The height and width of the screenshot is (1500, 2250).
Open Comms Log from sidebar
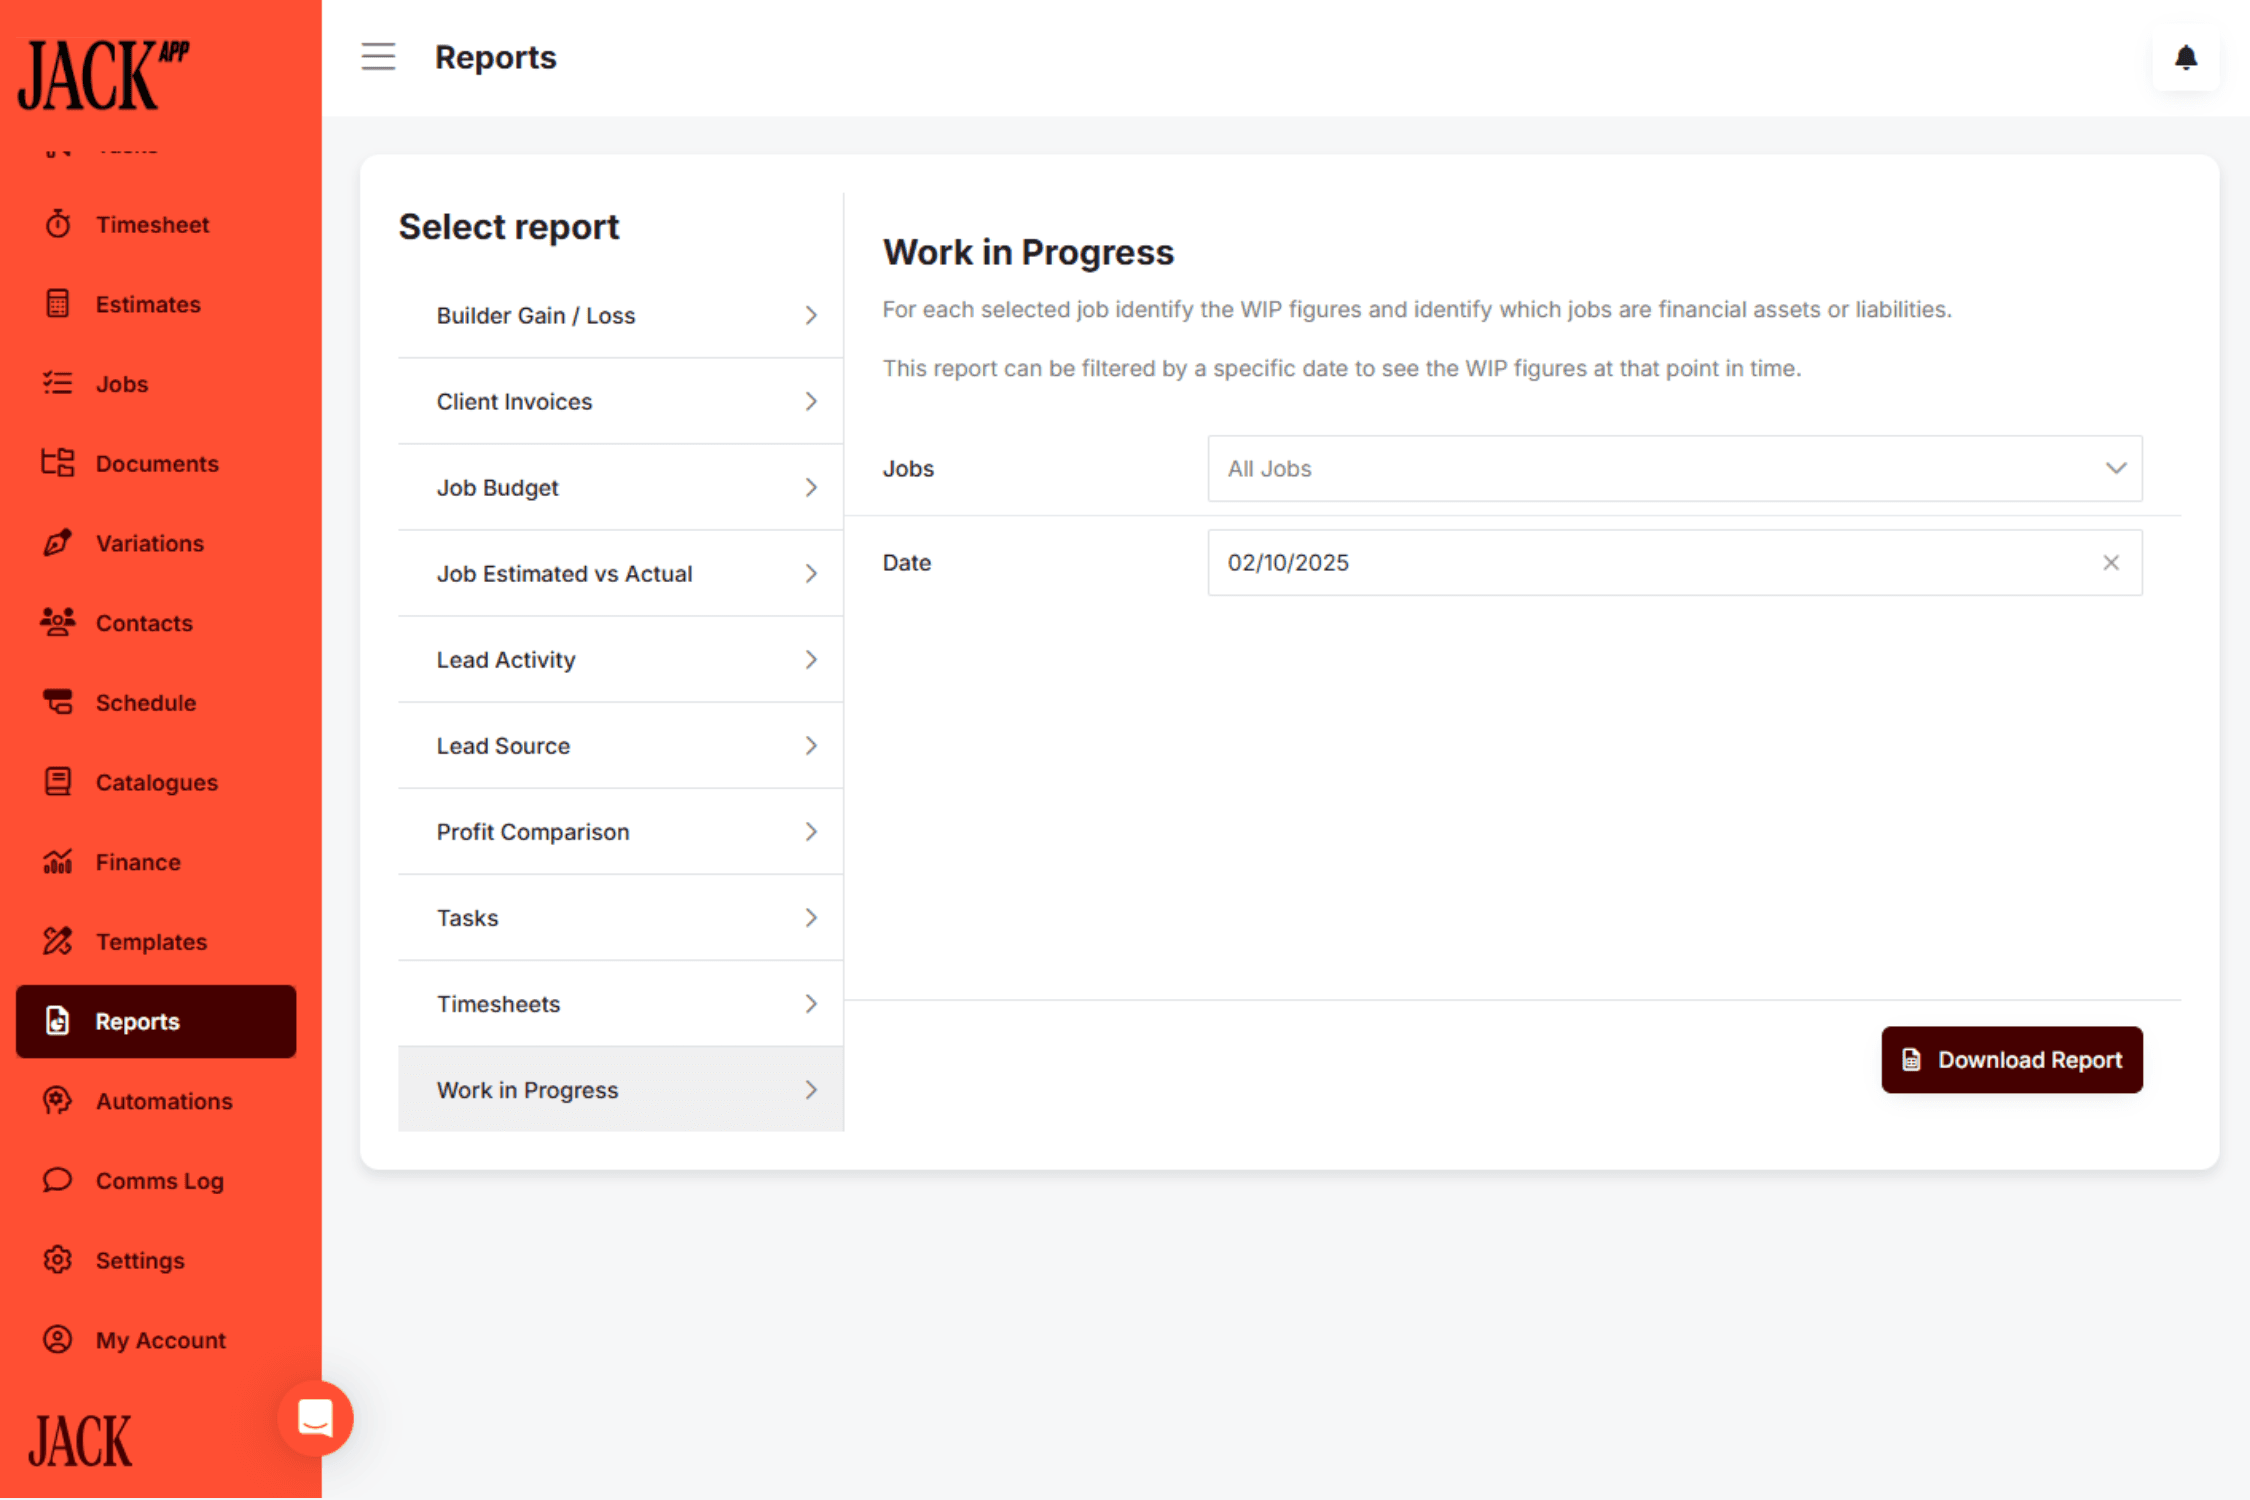point(159,1181)
